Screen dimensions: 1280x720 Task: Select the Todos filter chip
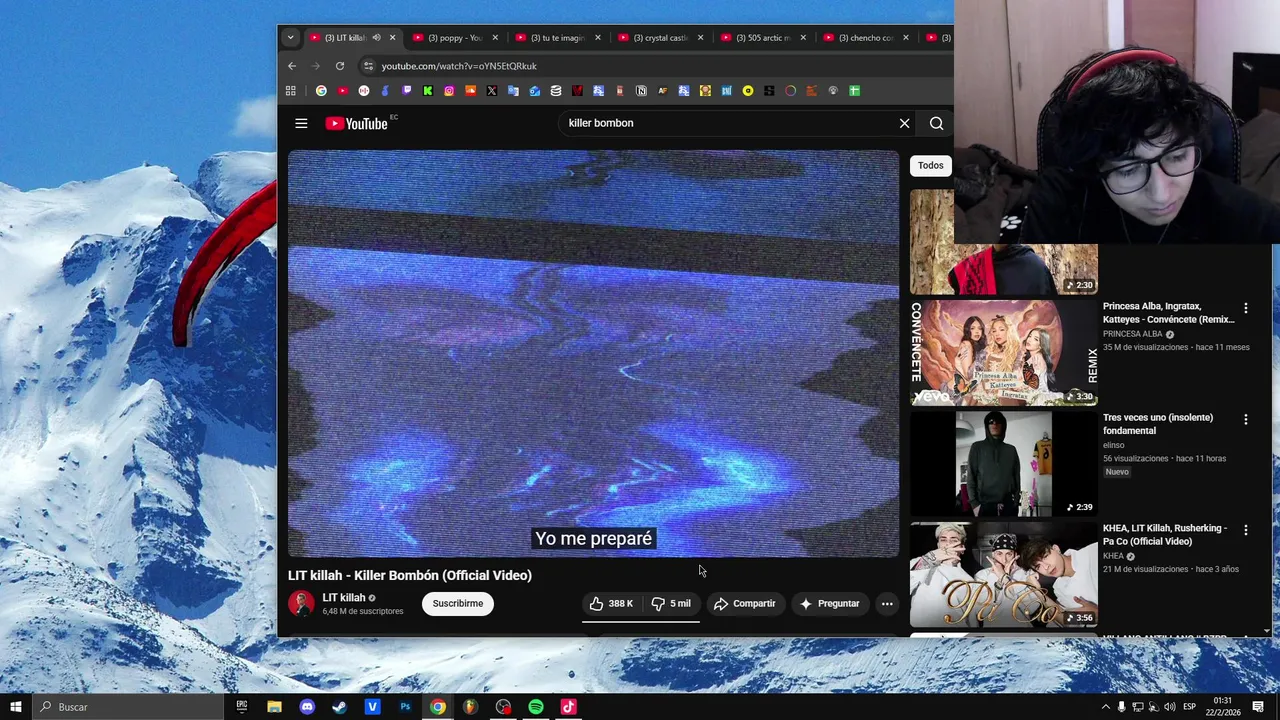[930, 165]
